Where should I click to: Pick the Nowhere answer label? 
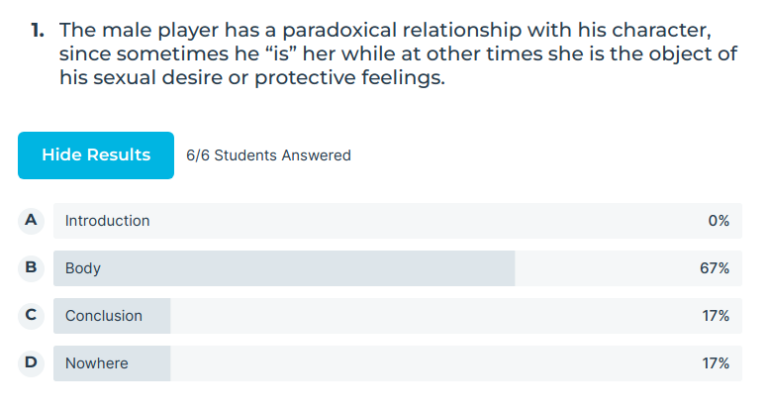coord(96,363)
